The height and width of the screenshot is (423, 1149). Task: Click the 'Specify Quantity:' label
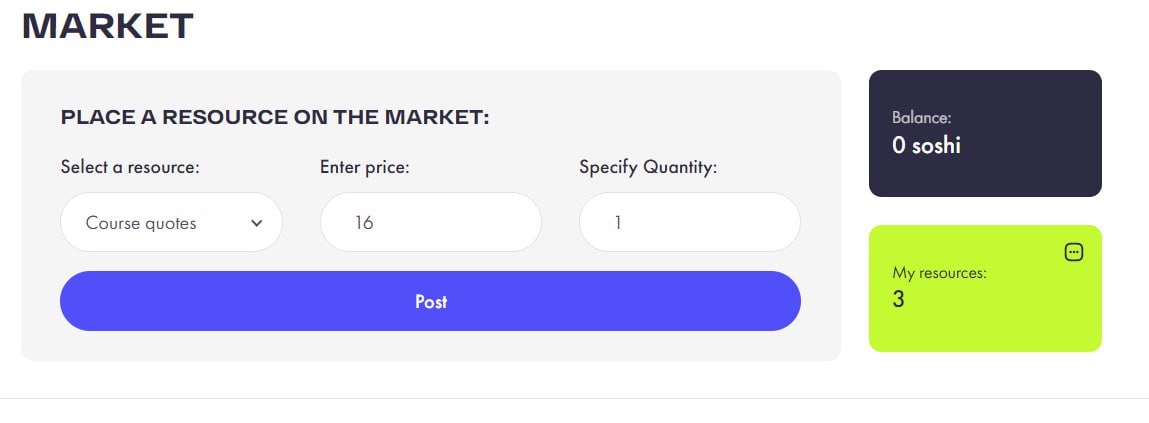pos(648,167)
